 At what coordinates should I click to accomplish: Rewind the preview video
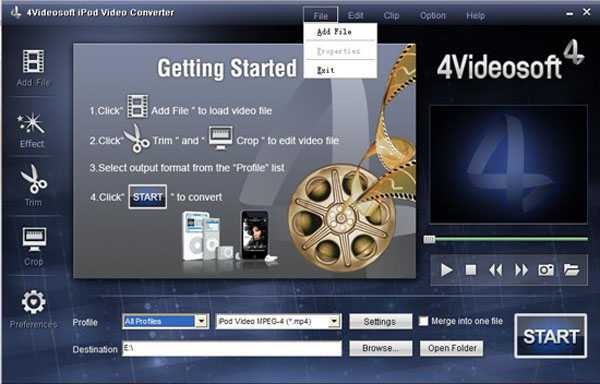click(496, 270)
